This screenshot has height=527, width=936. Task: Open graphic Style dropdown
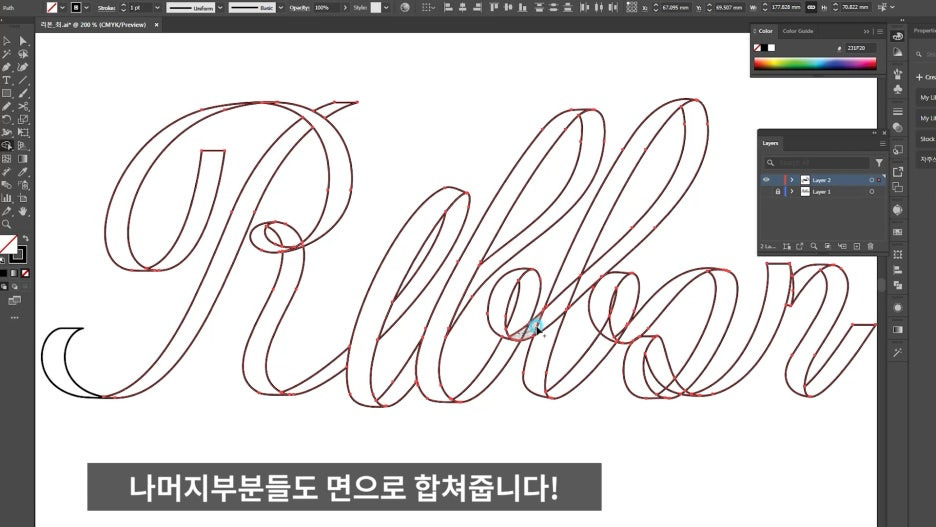pos(386,8)
